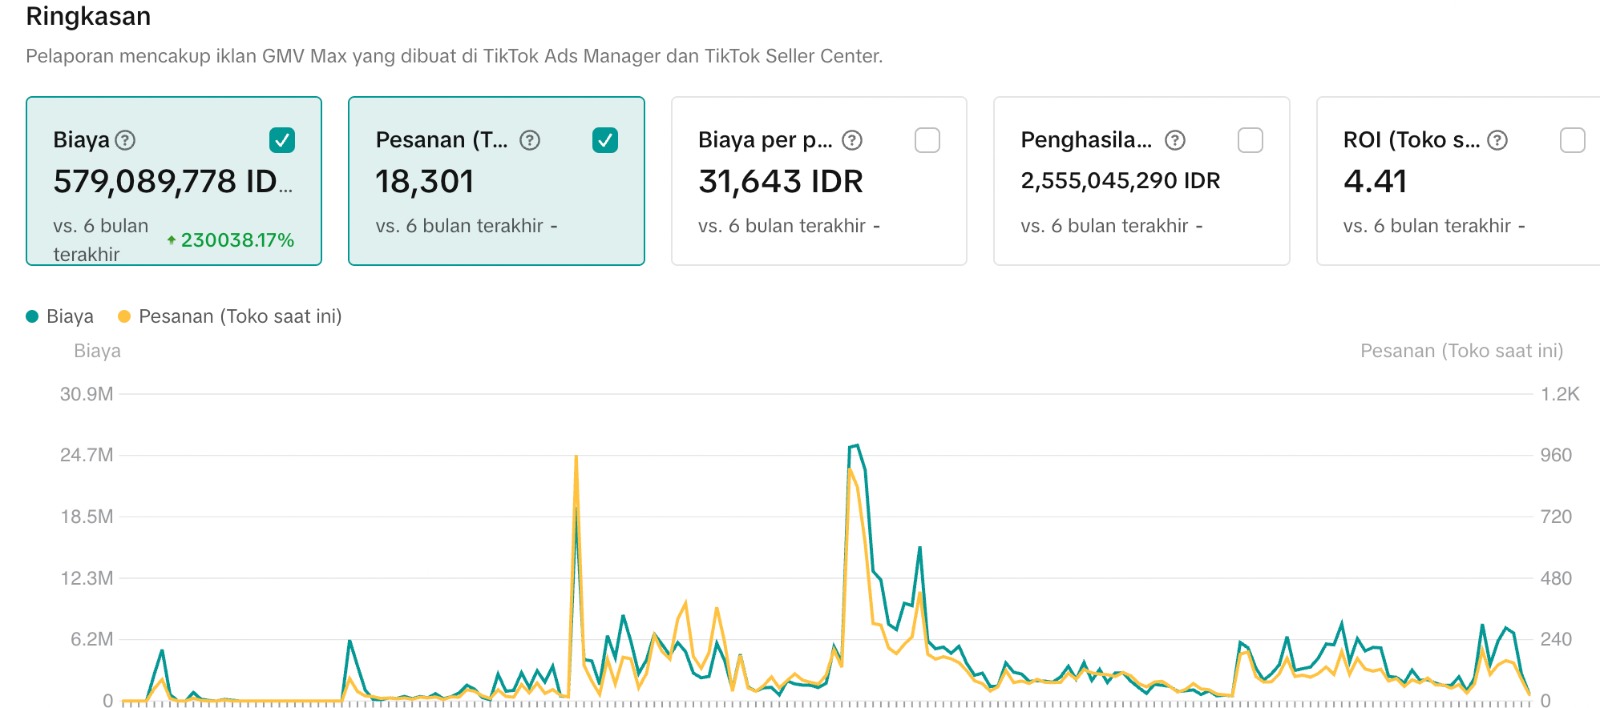
Task: Uncheck the Biaya metric checkbox
Action: tap(282, 140)
